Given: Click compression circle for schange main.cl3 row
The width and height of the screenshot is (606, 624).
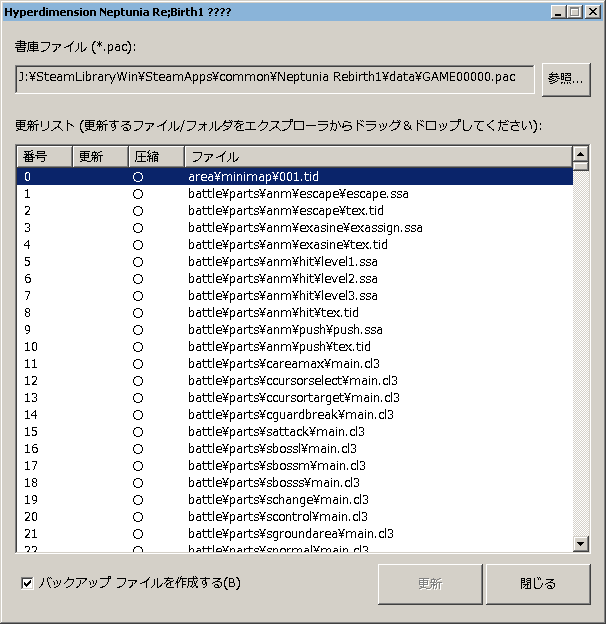Looking at the screenshot, I should [138, 500].
